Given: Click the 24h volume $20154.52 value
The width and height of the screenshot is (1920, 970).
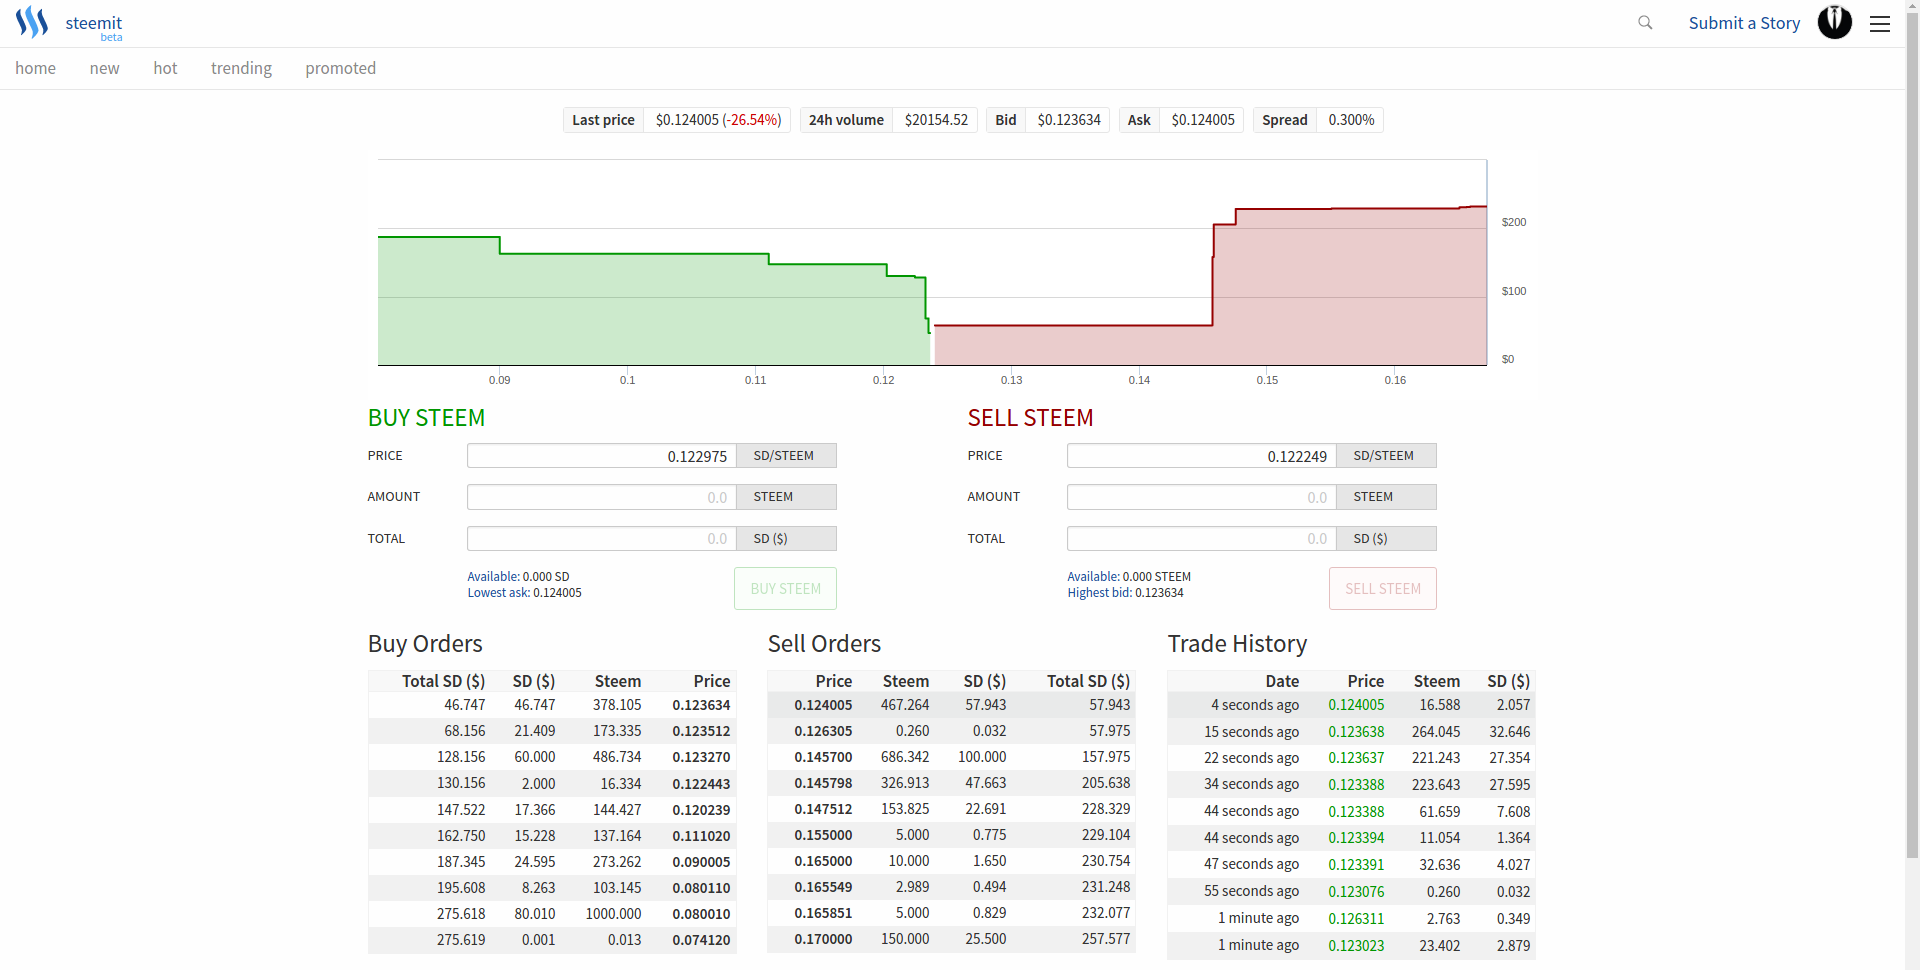Looking at the screenshot, I should click(936, 120).
